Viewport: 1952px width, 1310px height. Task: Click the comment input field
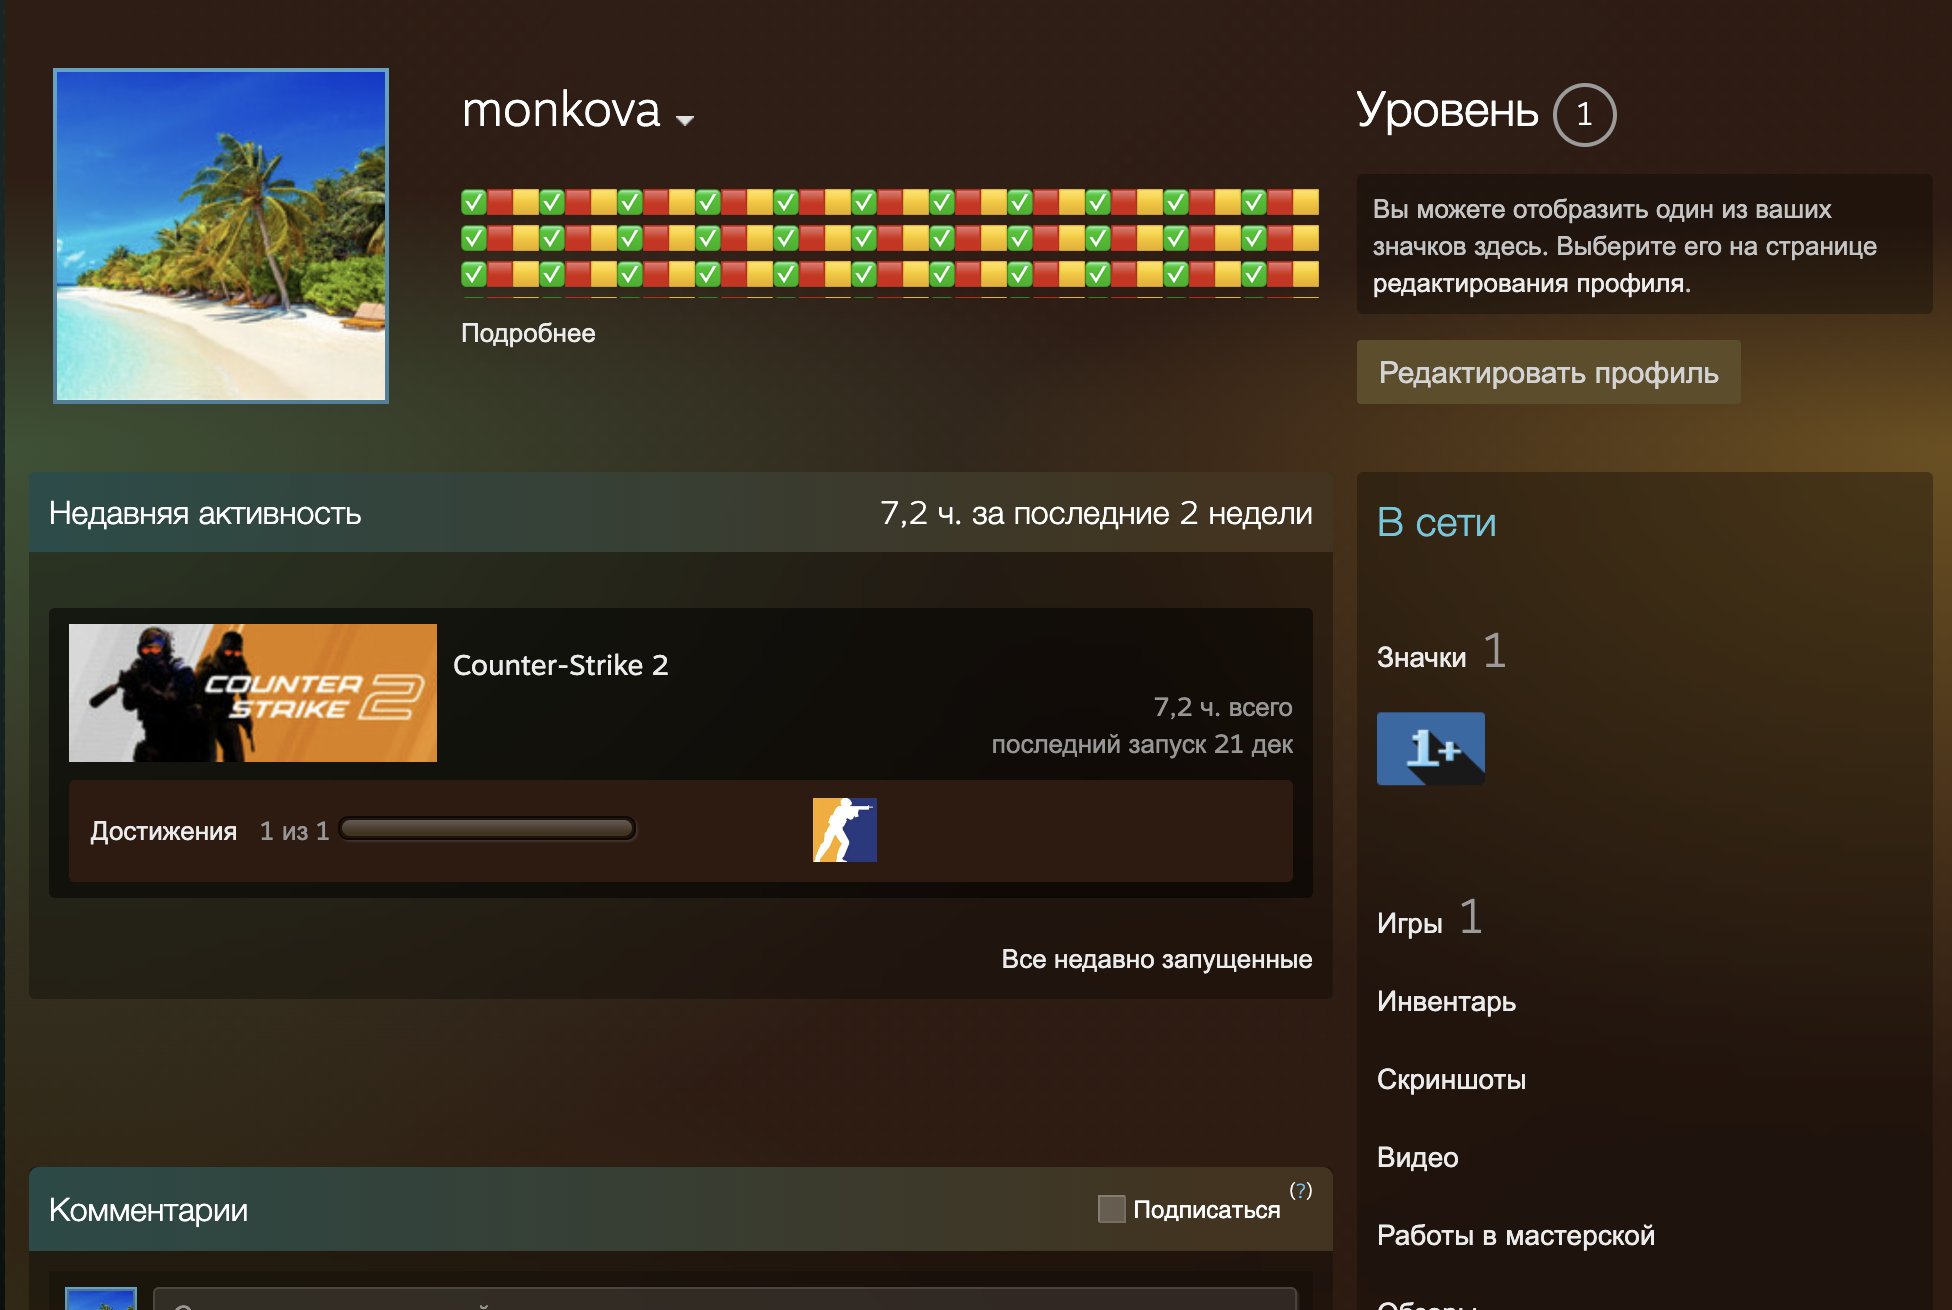724,1299
